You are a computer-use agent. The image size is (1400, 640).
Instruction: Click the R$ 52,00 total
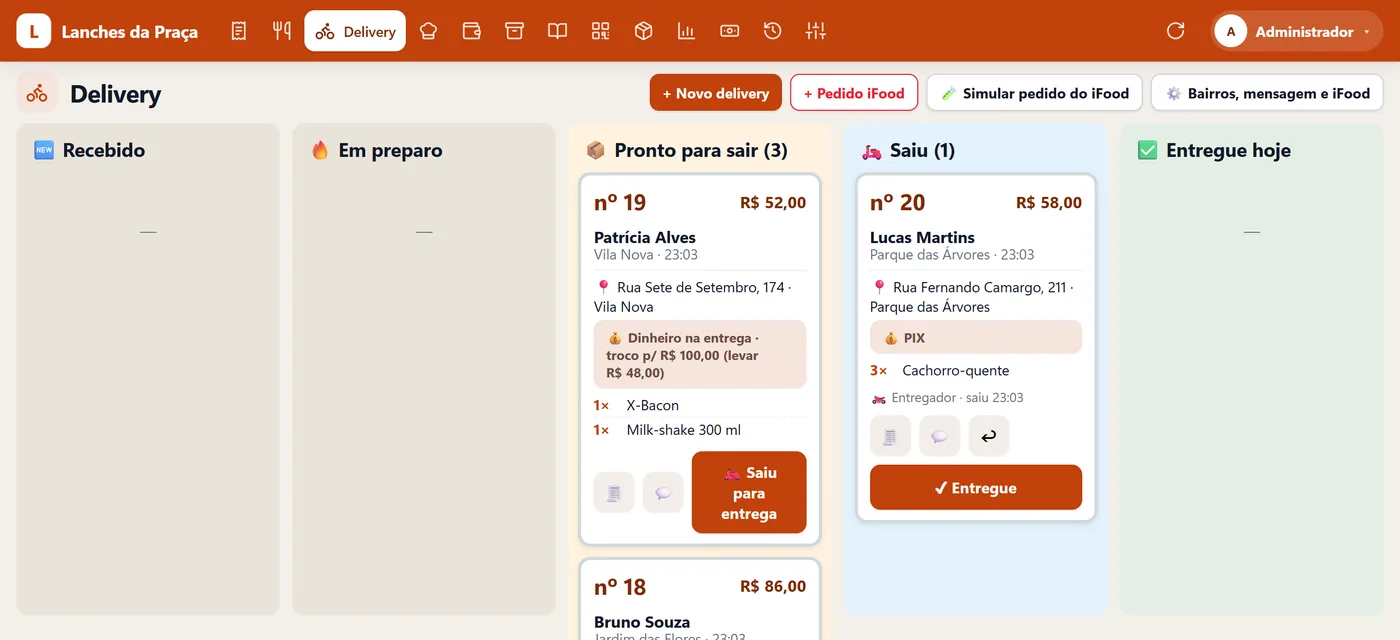click(773, 202)
